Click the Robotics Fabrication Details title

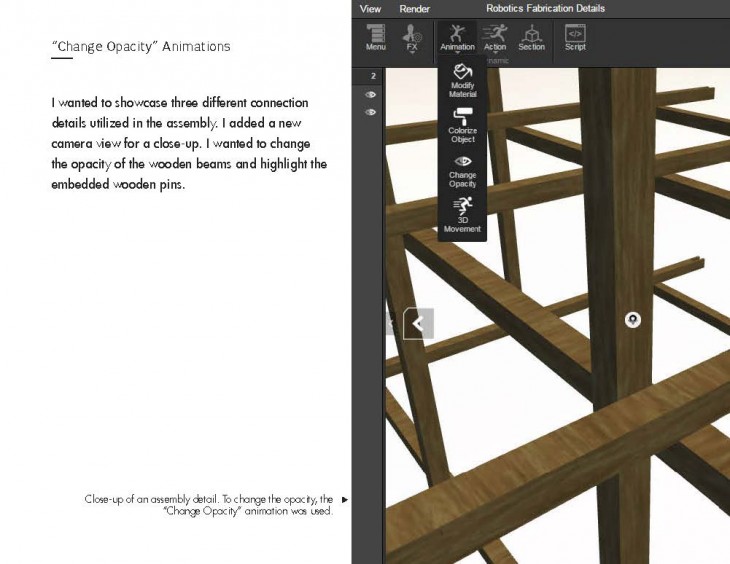[x=545, y=9]
